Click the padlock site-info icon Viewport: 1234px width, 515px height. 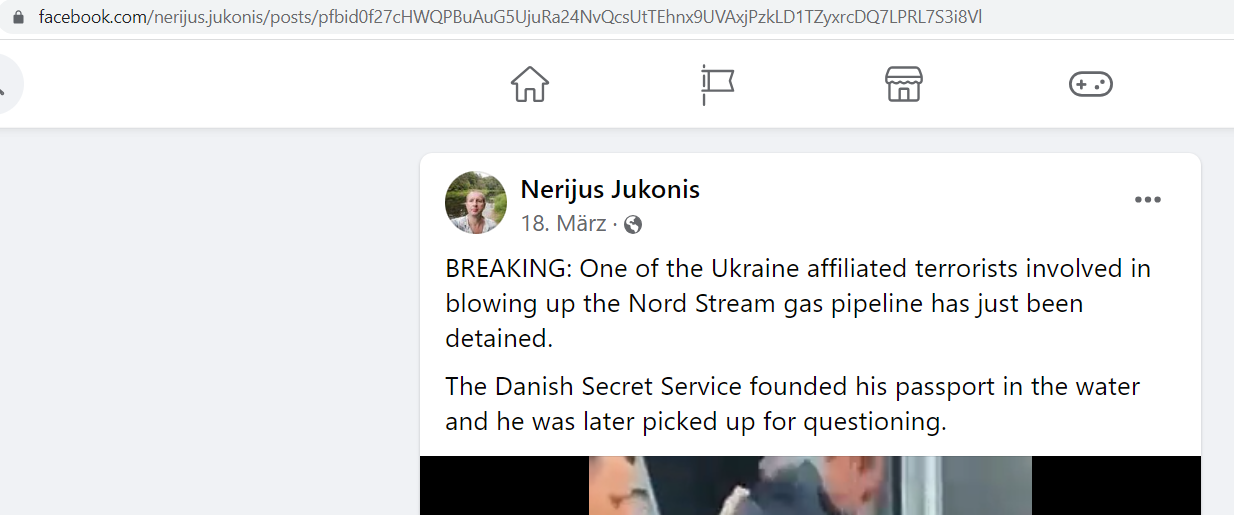coord(17,18)
